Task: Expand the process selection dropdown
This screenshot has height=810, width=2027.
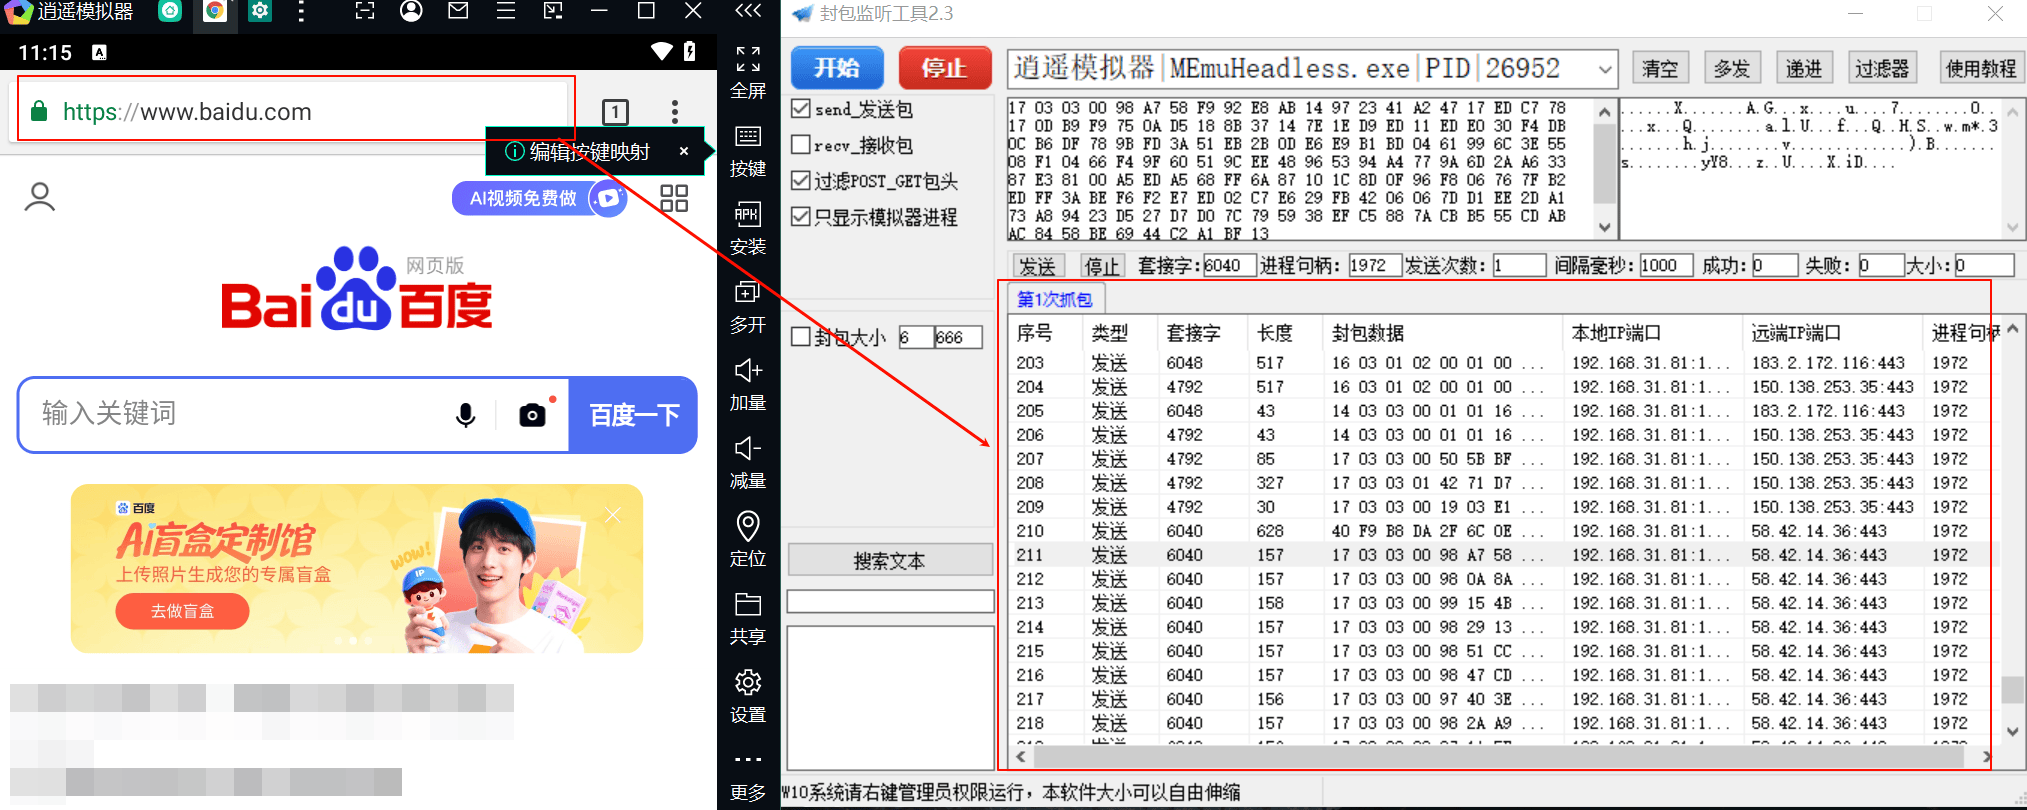Action: 1605,69
